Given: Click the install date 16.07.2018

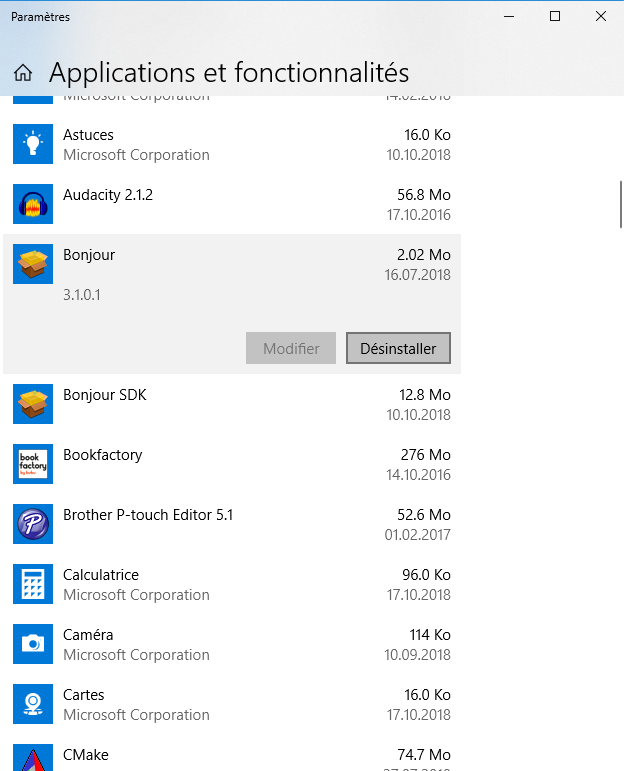Looking at the screenshot, I should (x=417, y=275).
